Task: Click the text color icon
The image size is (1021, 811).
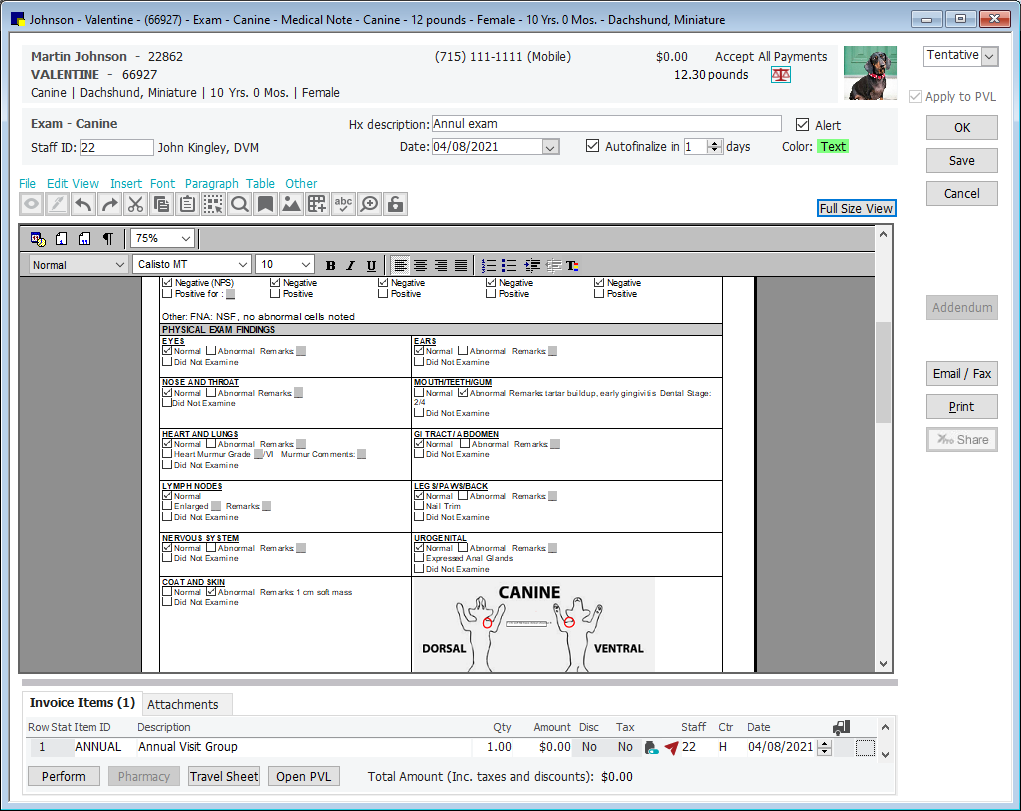Action: click(x=571, y=265)
